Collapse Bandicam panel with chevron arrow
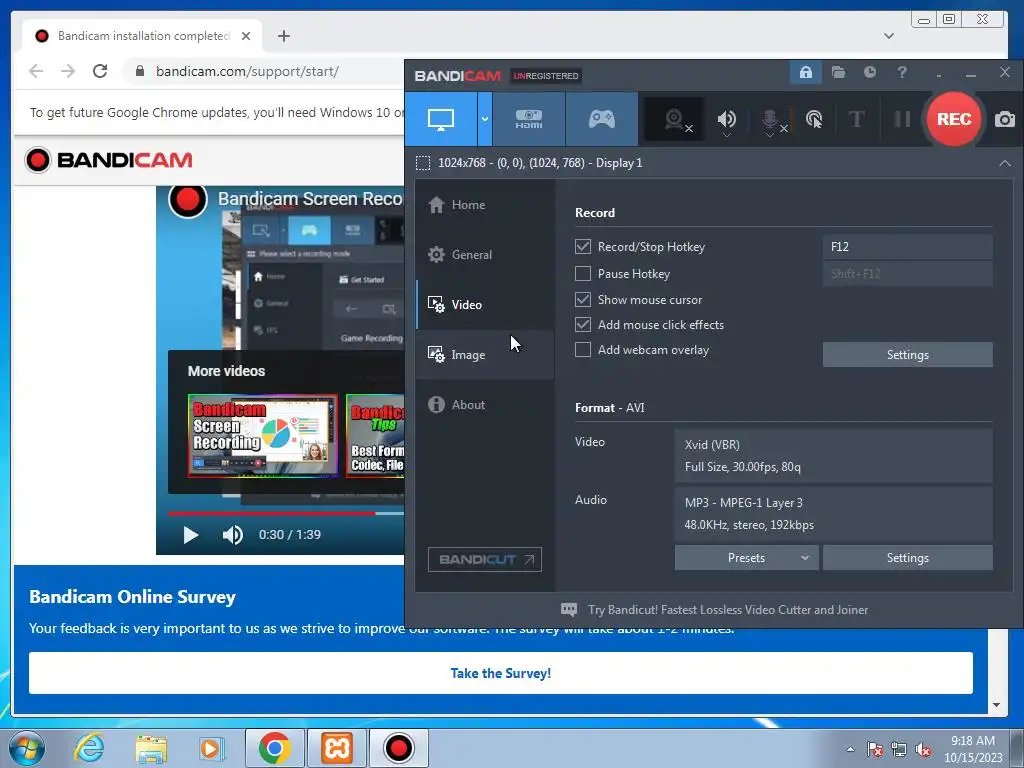The height and width of the screenshot is (768, 1024). pos(1004,163)
